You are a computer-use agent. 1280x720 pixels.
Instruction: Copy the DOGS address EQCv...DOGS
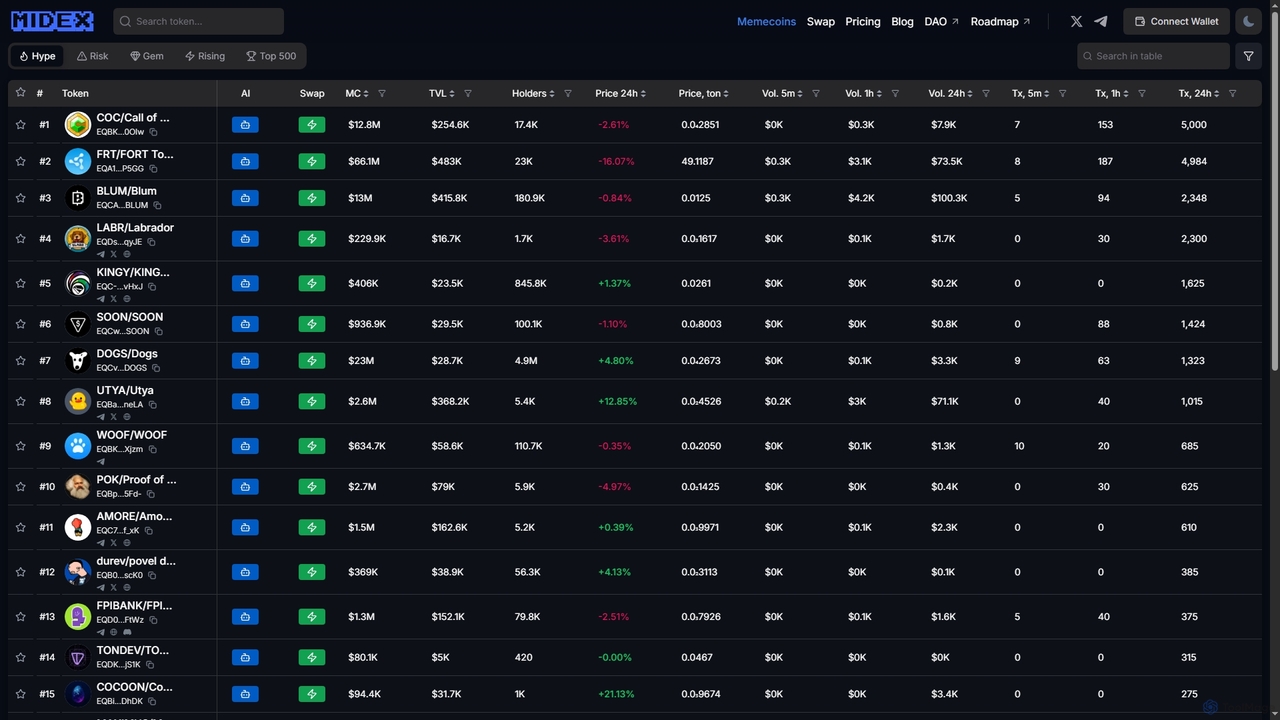(156, 368)
